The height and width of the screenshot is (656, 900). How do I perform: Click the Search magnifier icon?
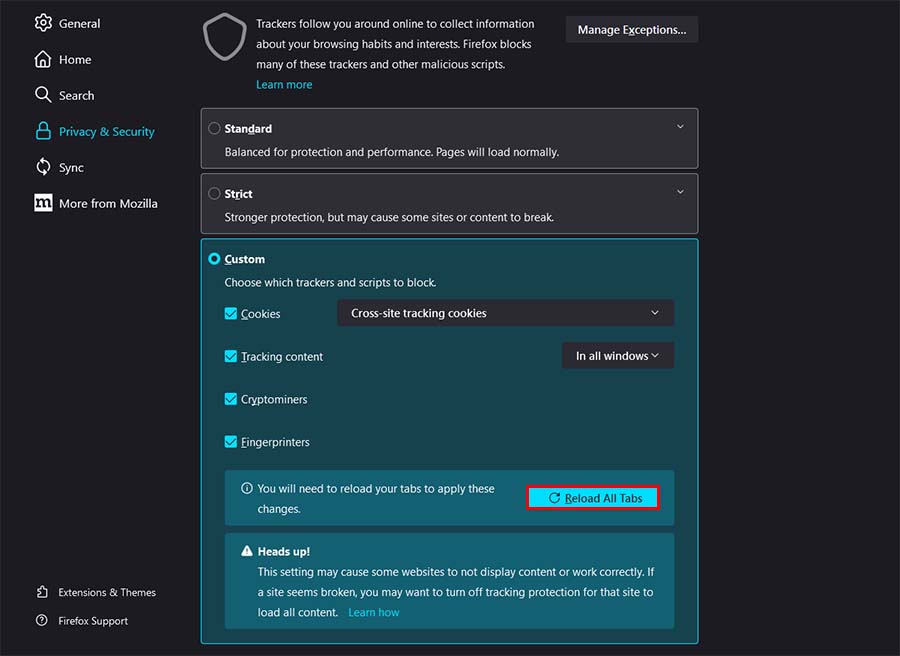coord(43,95)
